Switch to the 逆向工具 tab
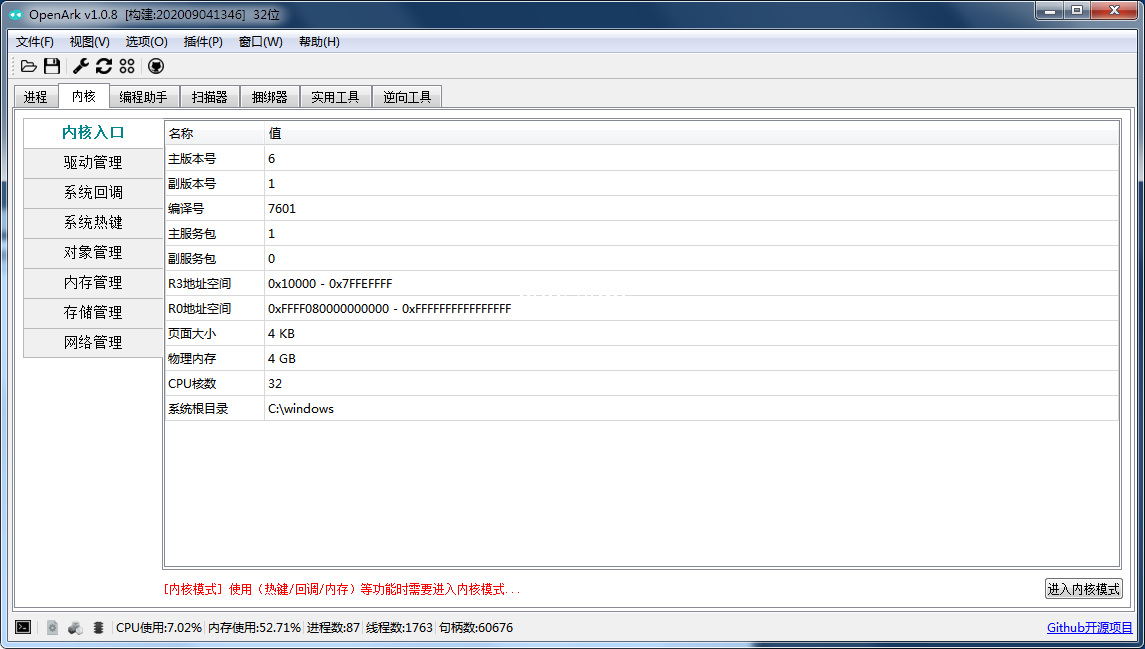 [x=407, y=97]
